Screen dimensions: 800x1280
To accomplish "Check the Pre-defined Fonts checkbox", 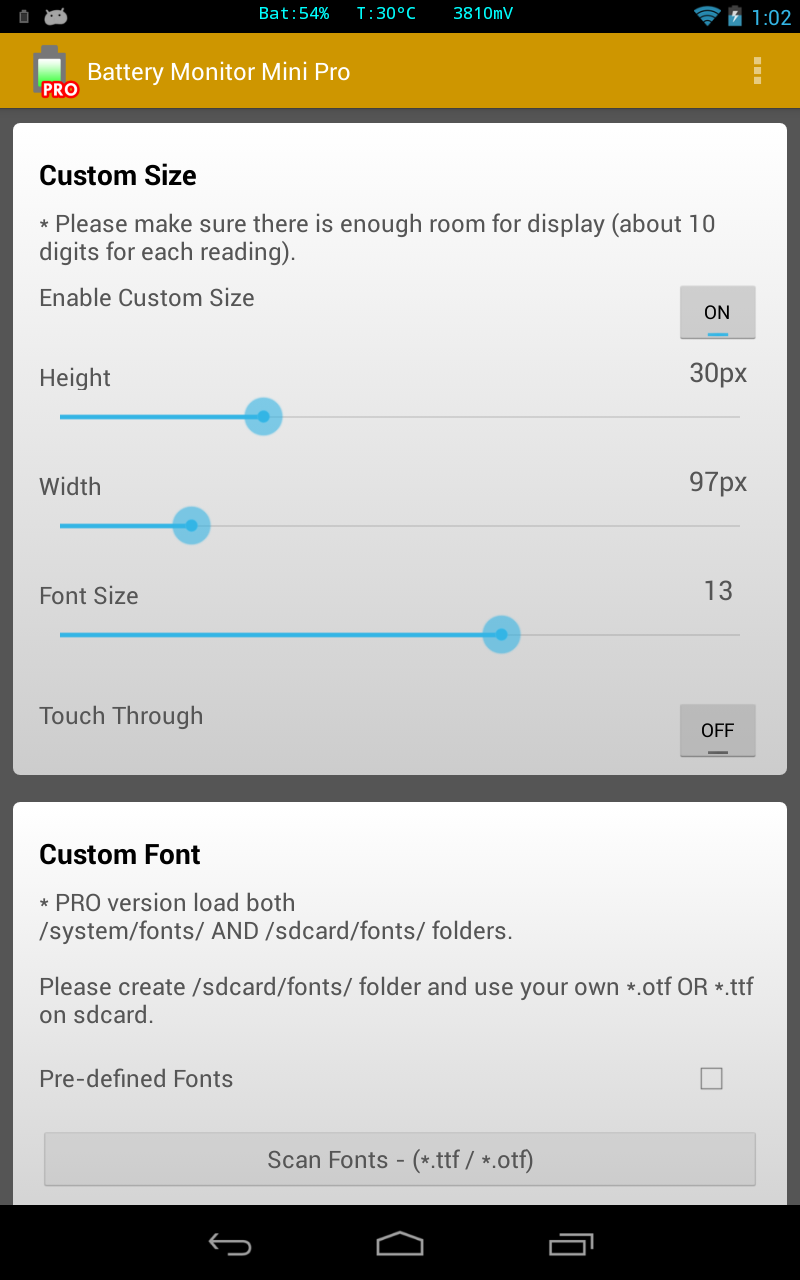I will [x=711, y=1078].
